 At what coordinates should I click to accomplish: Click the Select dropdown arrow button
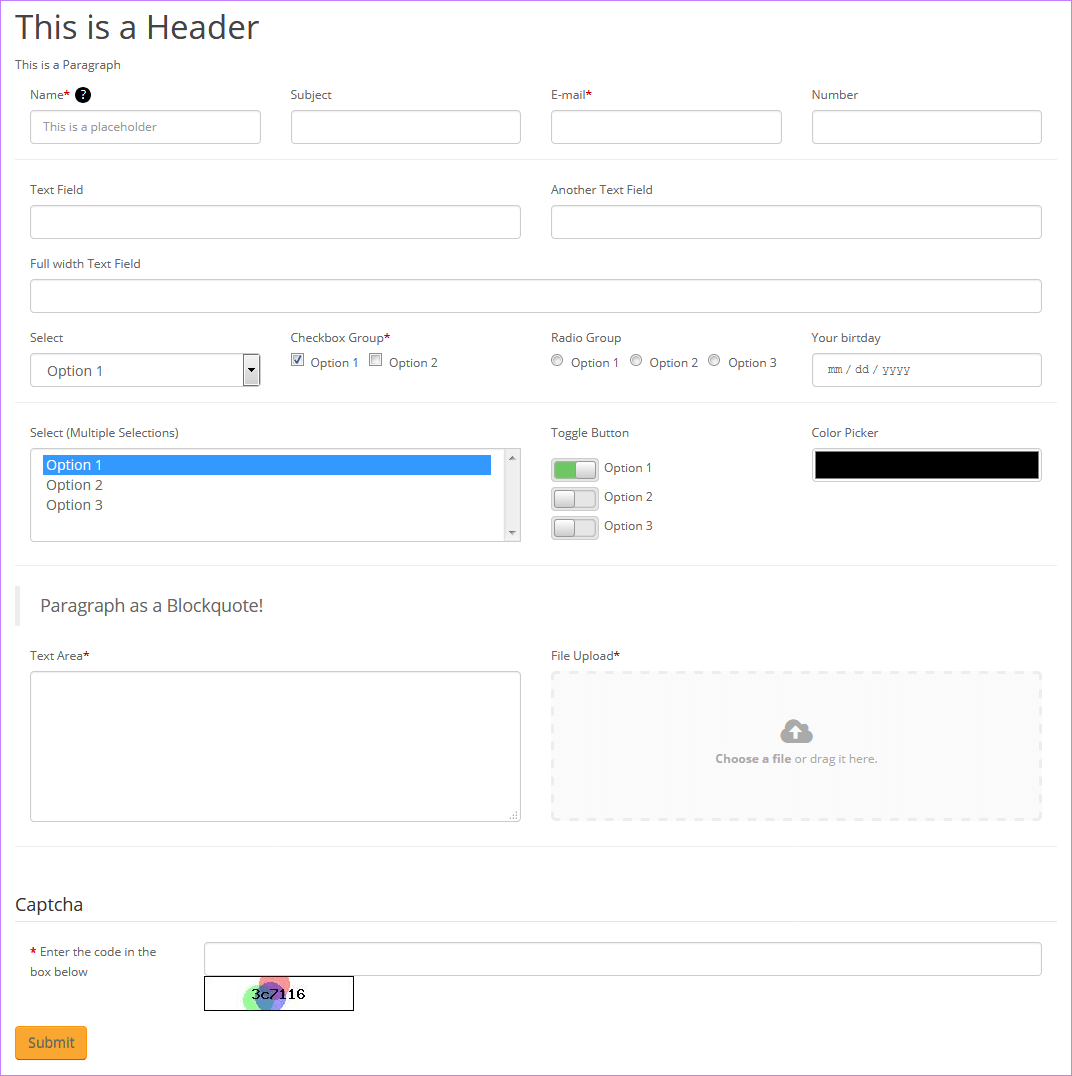point(251,370)
